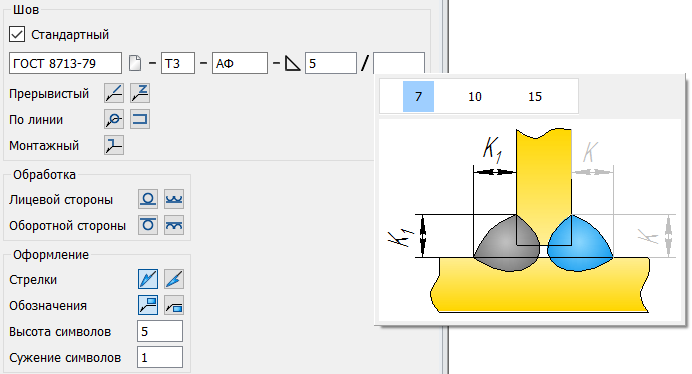Select the first Стрелки arrow style
This screenshot has height=374, width=692.
[148, 279]
